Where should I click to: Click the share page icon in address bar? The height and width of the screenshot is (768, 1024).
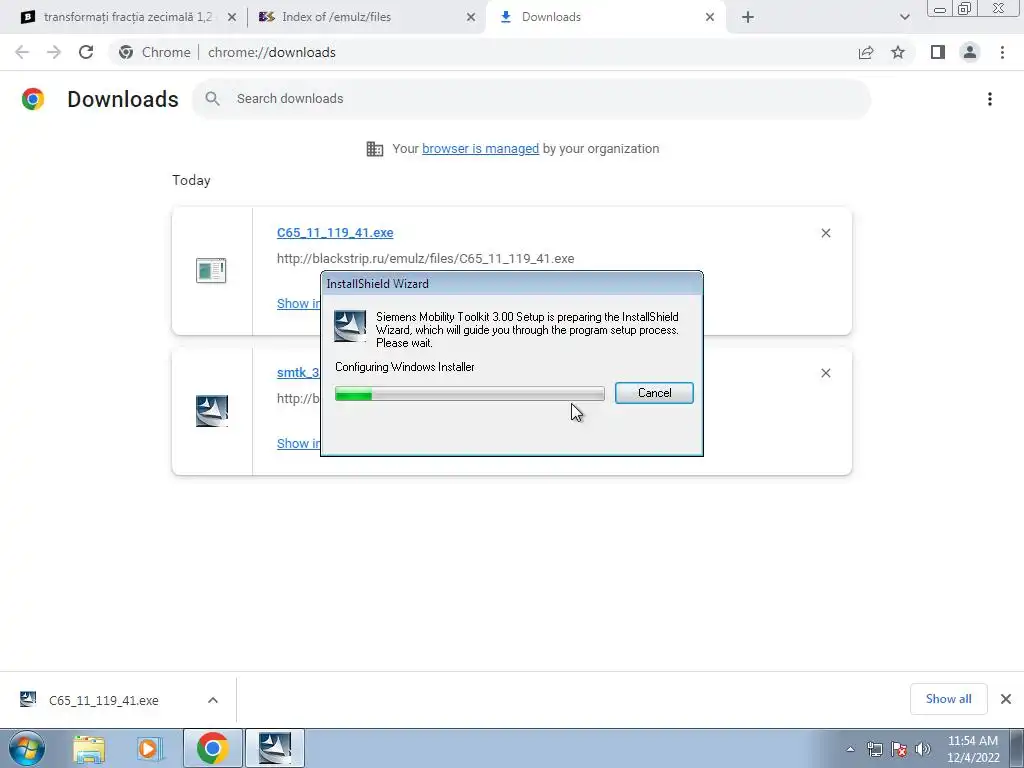click(866, 52)
